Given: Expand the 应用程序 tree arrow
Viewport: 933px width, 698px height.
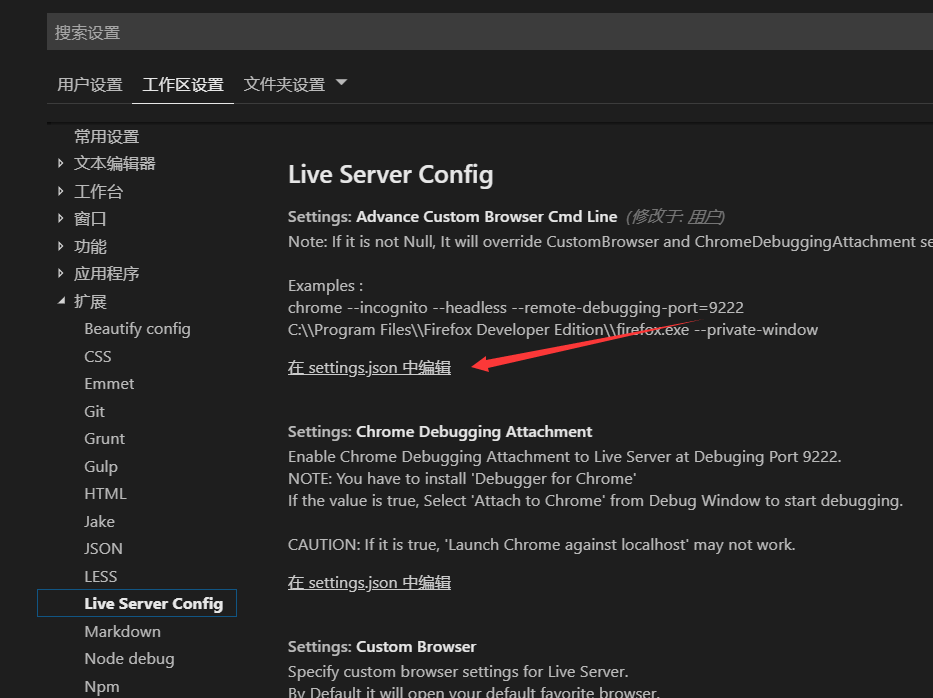Looking at the screenshot, I should click(x=60, y=273).
